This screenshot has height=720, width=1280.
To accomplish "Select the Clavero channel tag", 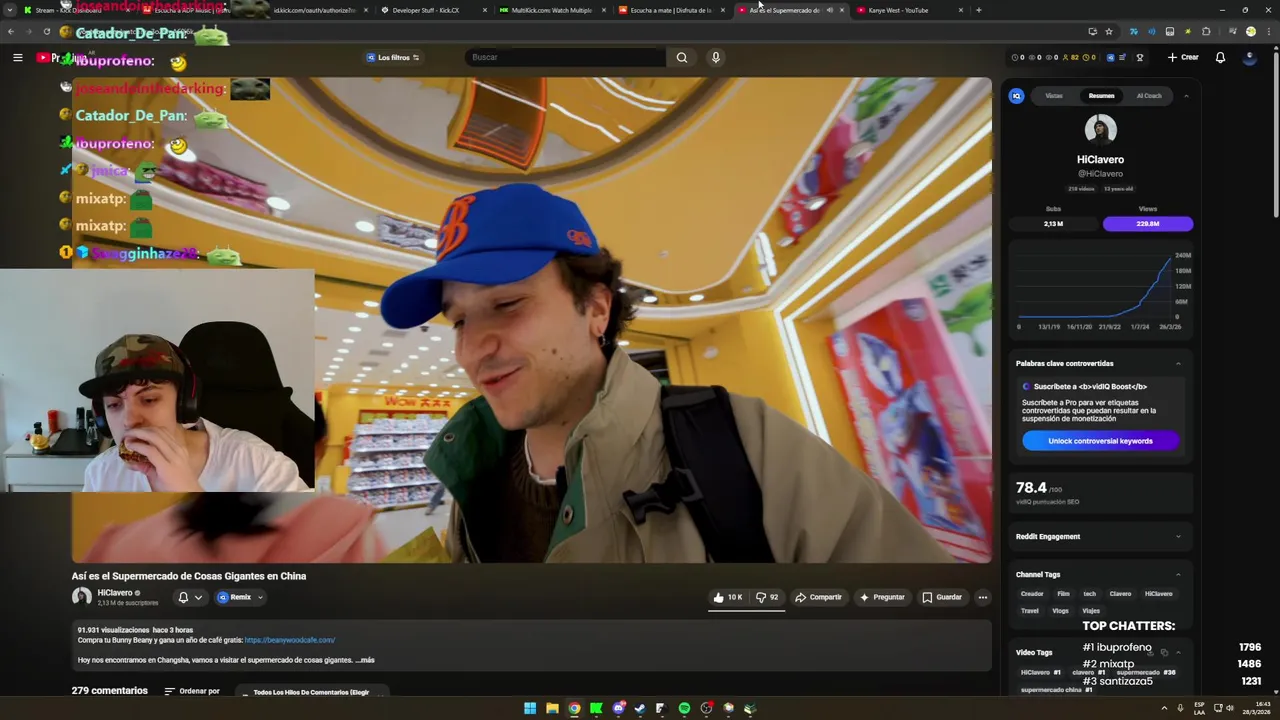I will pyautogui.click(x=1120, y=594).
